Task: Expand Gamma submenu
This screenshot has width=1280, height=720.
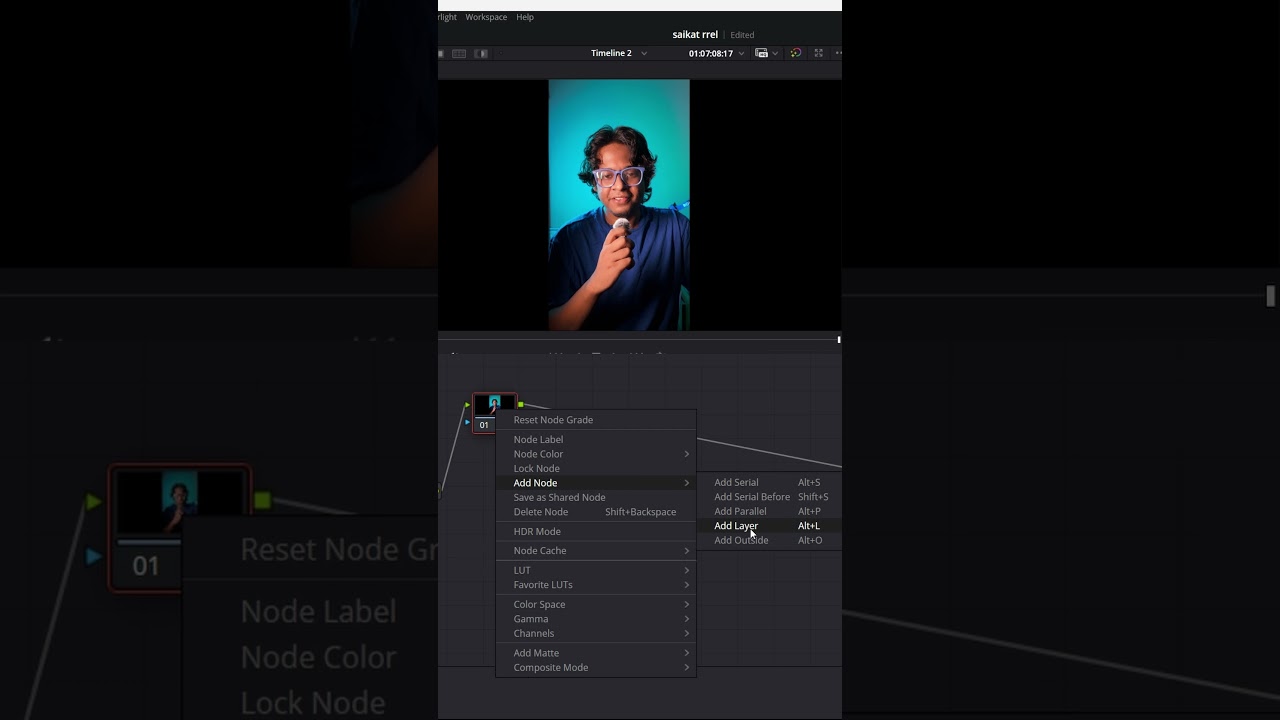Action: (x=596, y=619)
